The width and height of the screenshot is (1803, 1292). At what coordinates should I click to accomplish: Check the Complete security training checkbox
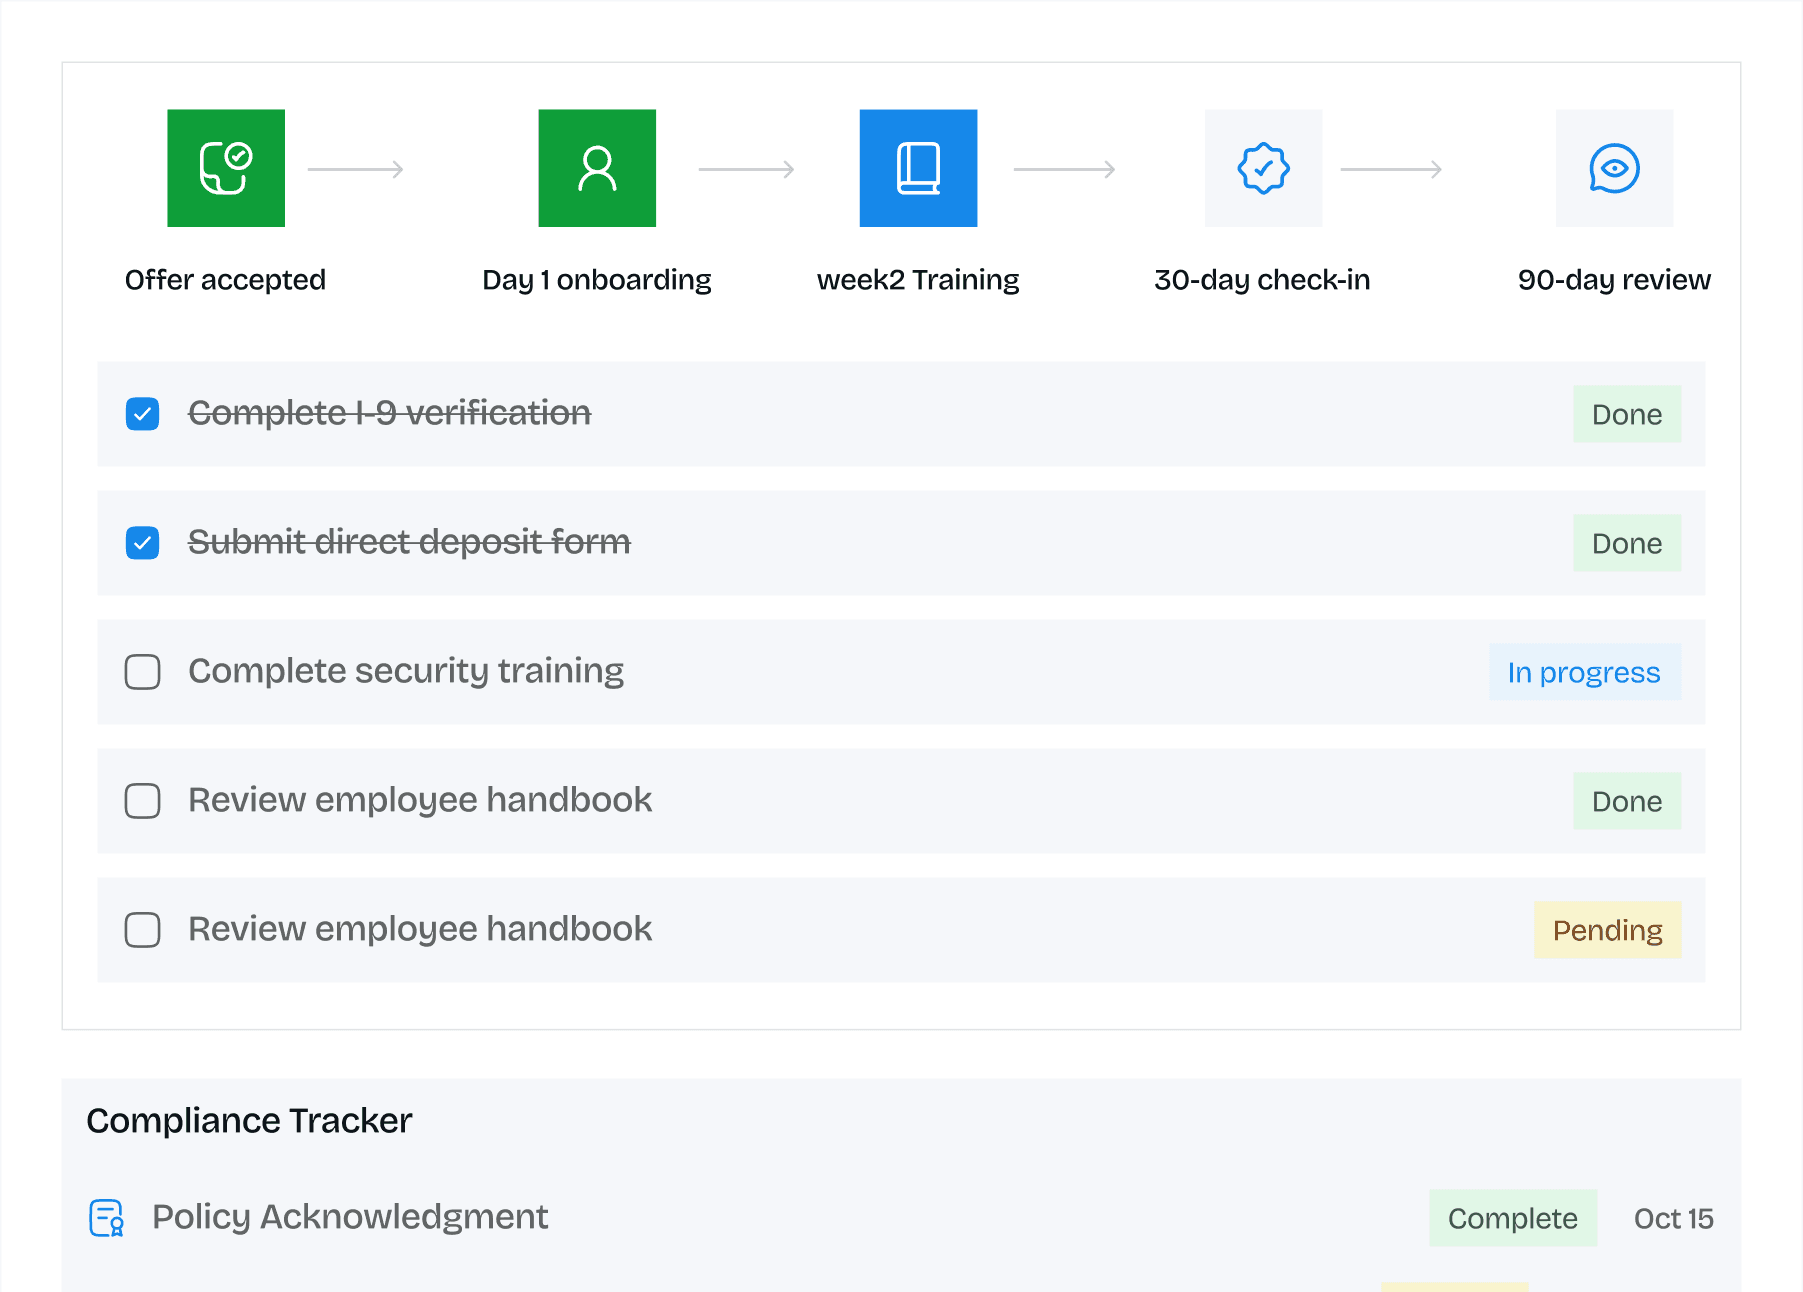click(142, 672)
